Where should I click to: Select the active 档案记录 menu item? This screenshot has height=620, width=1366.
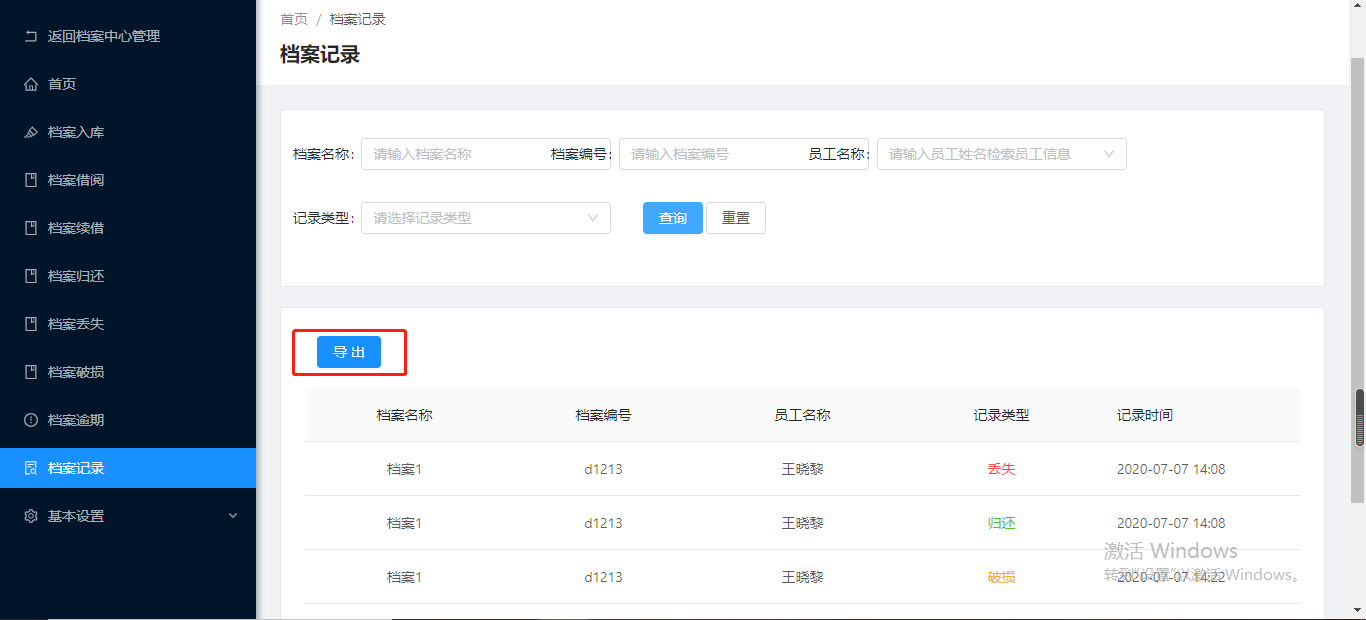point(128,468)
